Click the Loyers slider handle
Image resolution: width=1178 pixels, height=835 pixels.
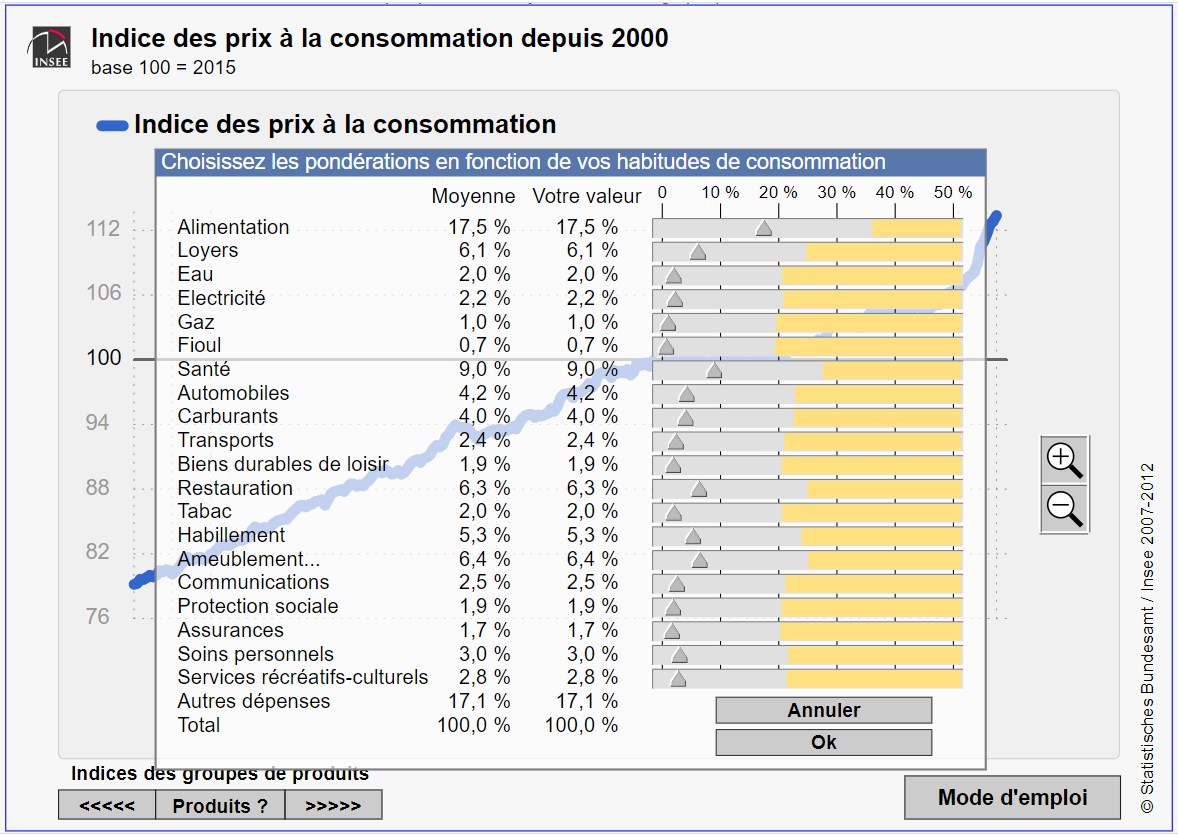tap(698, 252)
